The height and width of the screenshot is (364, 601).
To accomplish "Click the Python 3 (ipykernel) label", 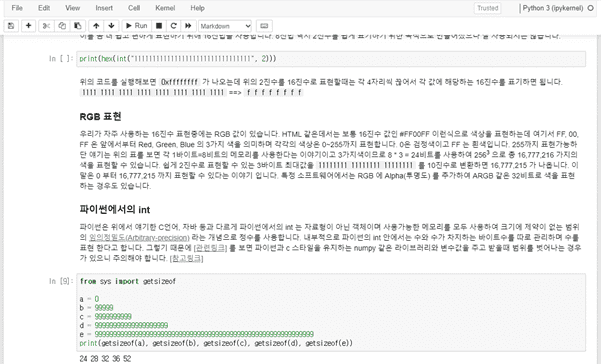I will click(553, 8).
